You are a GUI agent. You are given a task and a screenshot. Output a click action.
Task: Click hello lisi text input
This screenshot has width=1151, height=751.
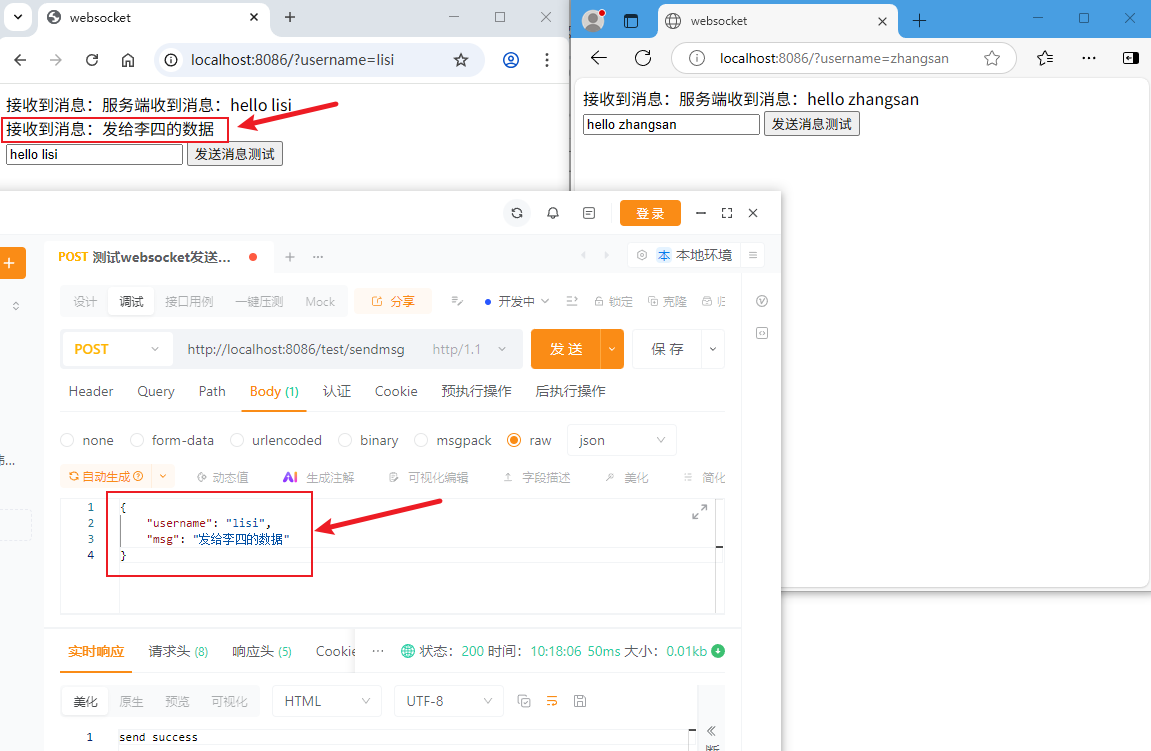[x=95, y=154]
